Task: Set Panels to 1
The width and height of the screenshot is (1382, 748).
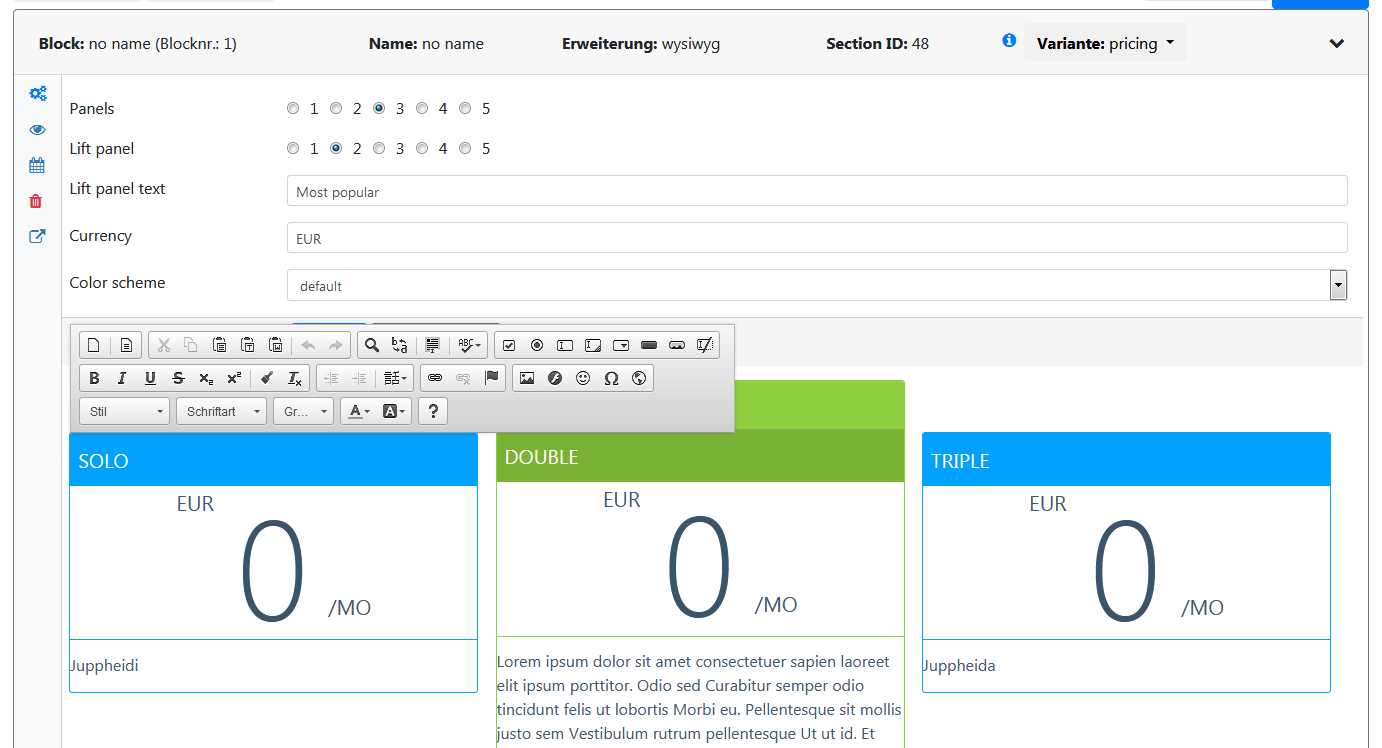Action: (x=293, y=108)
